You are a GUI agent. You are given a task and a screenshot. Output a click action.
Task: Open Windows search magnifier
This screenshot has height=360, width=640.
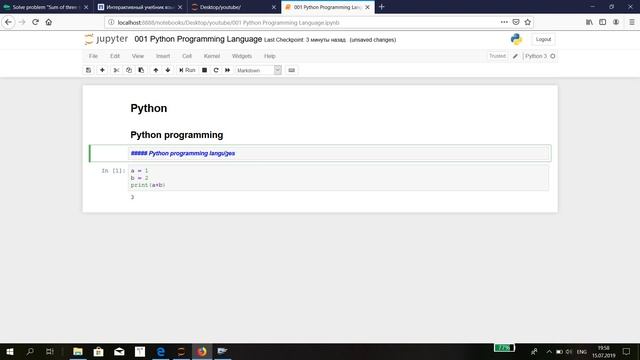click(x=30, y=351)
